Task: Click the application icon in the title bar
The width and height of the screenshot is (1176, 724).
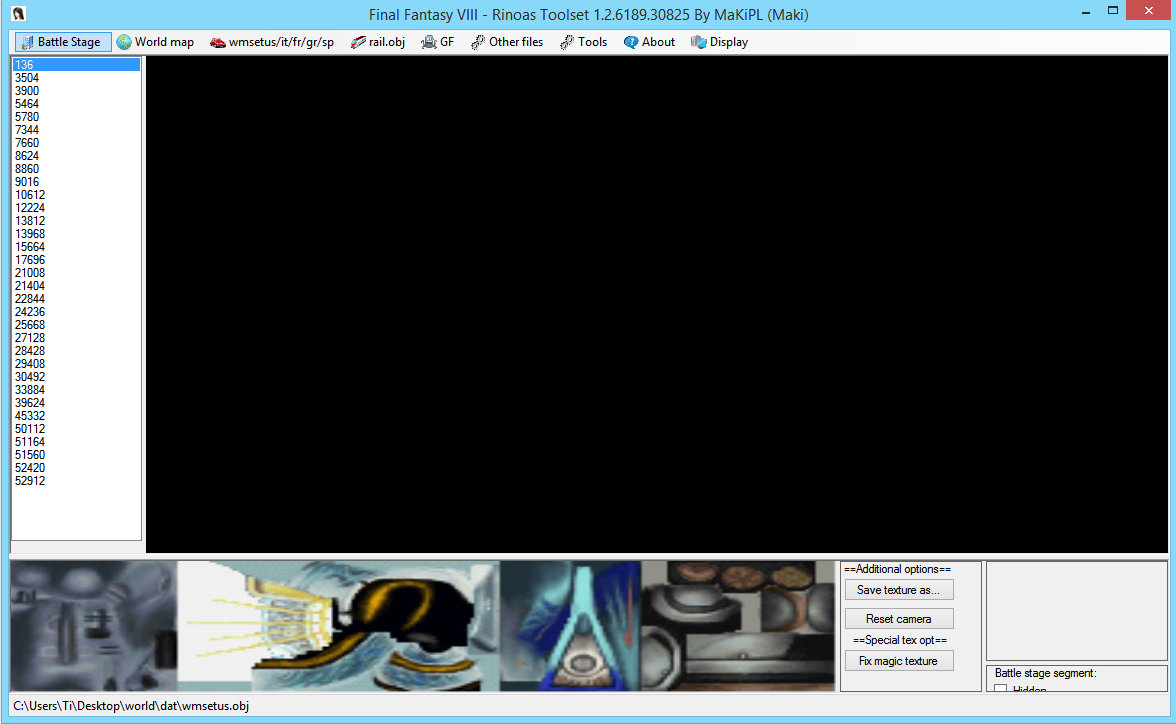Action: click(x=19, y=14)
